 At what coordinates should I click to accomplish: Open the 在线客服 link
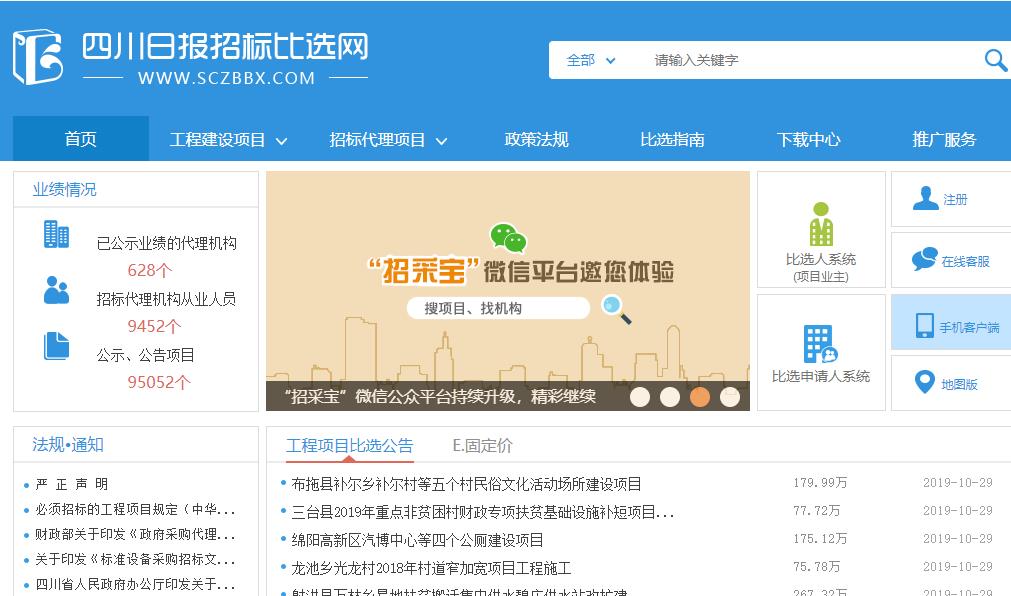[965, 261]
